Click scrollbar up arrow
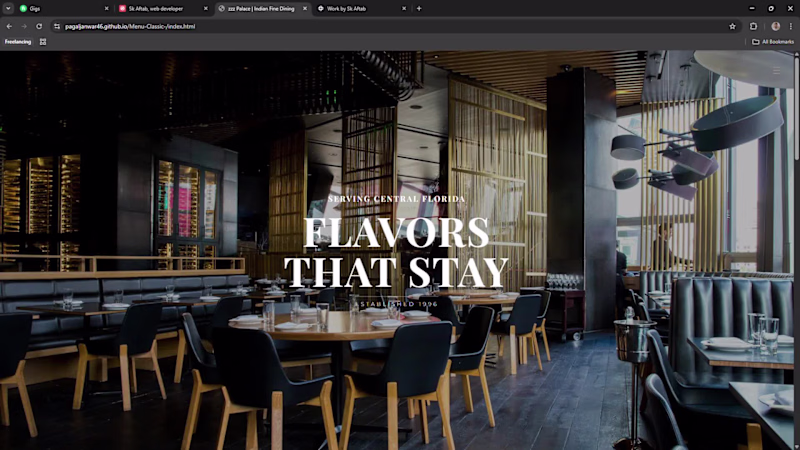This screenshot has width=800, height=450. pos(797,53)
